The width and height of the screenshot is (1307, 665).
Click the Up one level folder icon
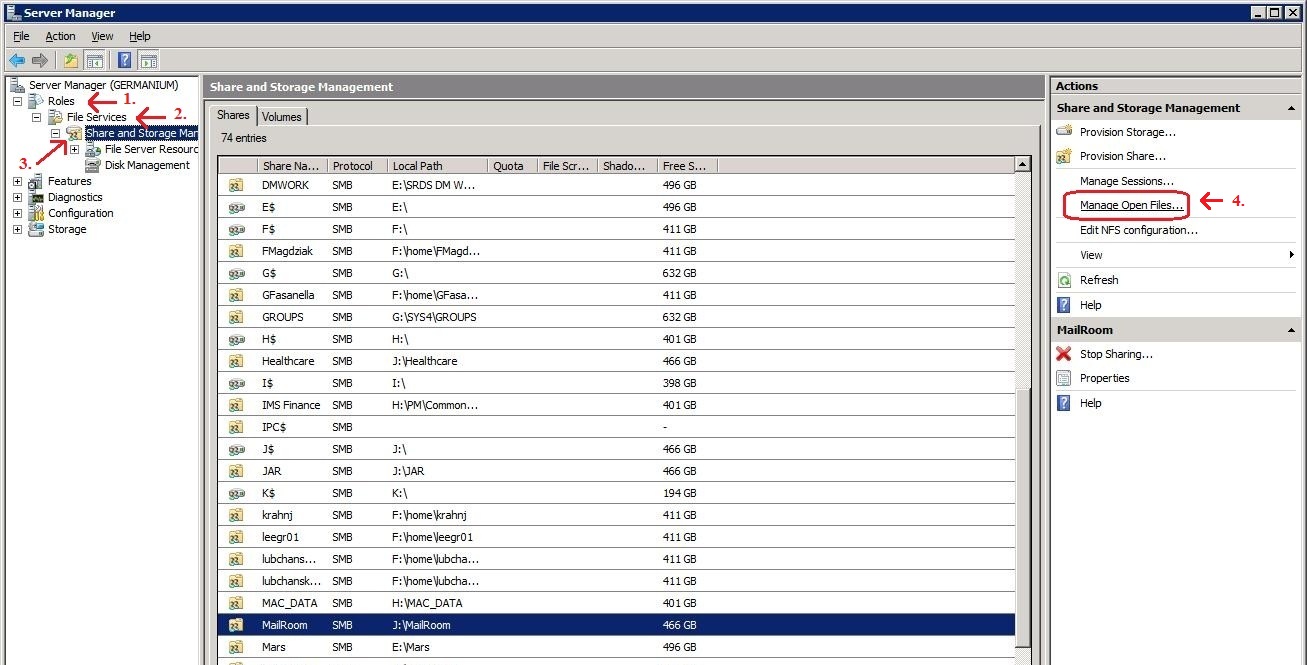(x=71, y=60)
